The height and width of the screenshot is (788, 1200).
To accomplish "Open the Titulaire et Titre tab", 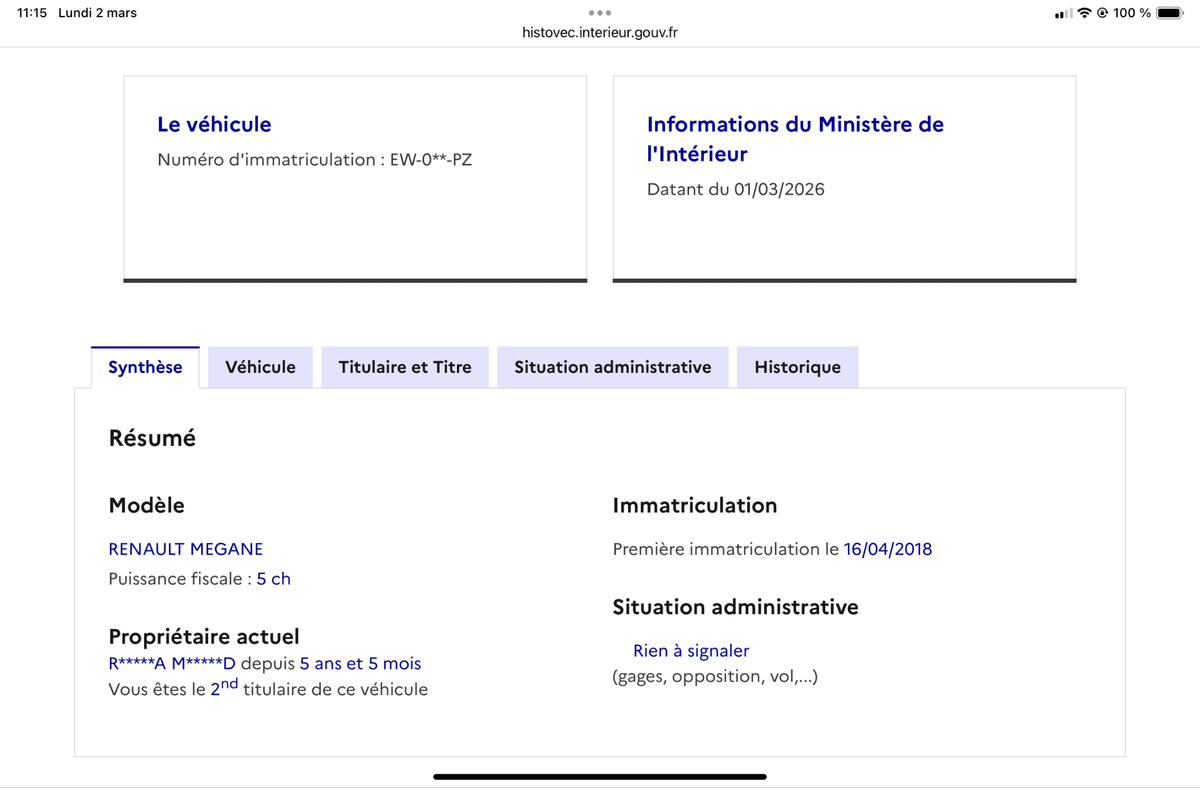I will [x=404, y=367].
